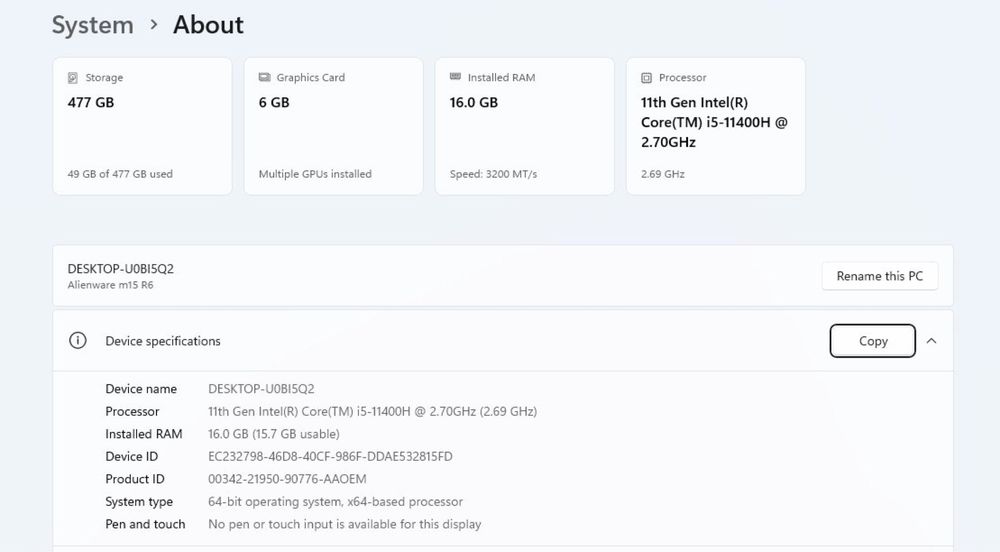
Task: Click the Storage drive icon
Action: click(73, 78)
